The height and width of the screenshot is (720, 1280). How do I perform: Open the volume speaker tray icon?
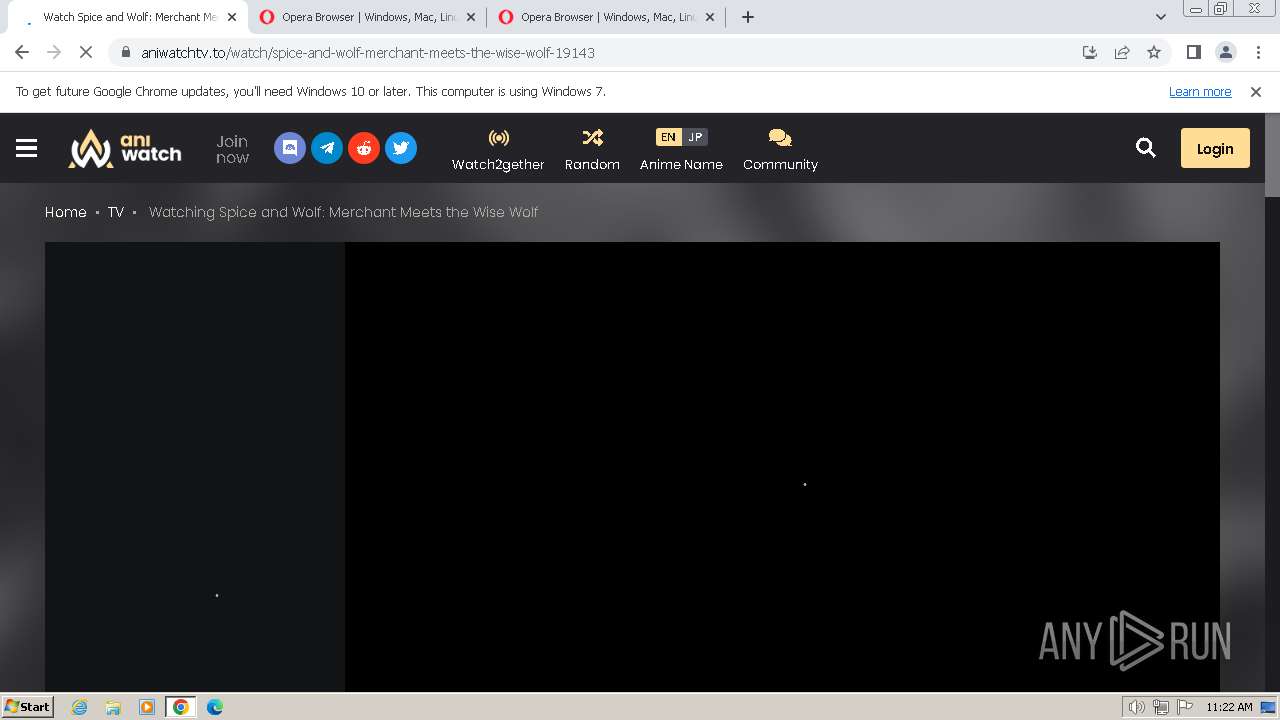click(x=1137, y=707)
